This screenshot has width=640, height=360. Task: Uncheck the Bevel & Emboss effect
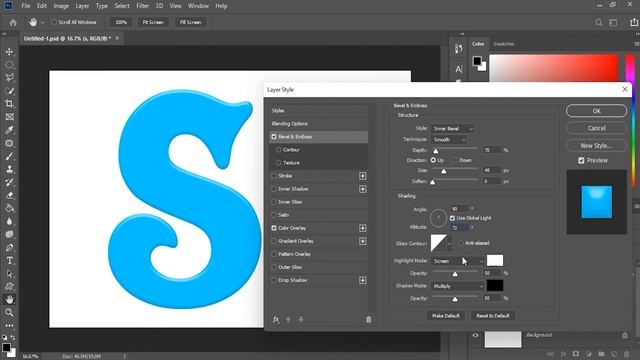[x=274, y=137]
